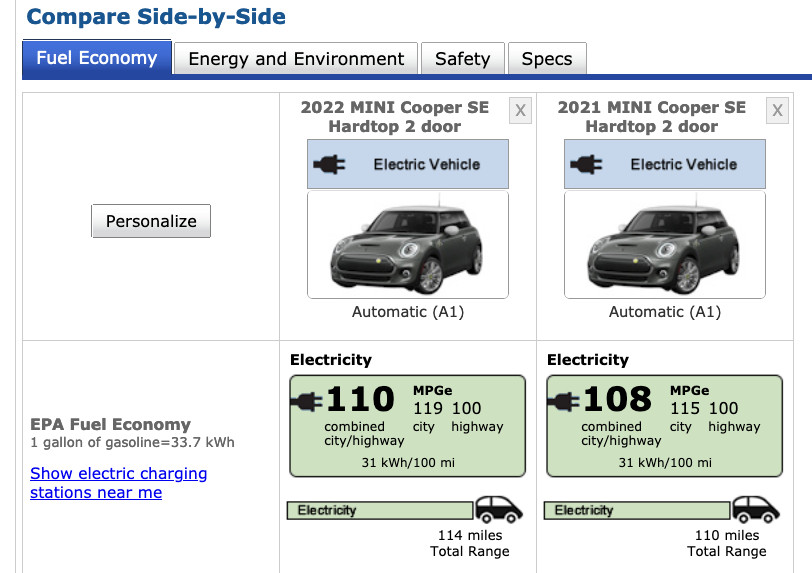Click the 2021 MINI Cooper SE car photo

(664, 245)
